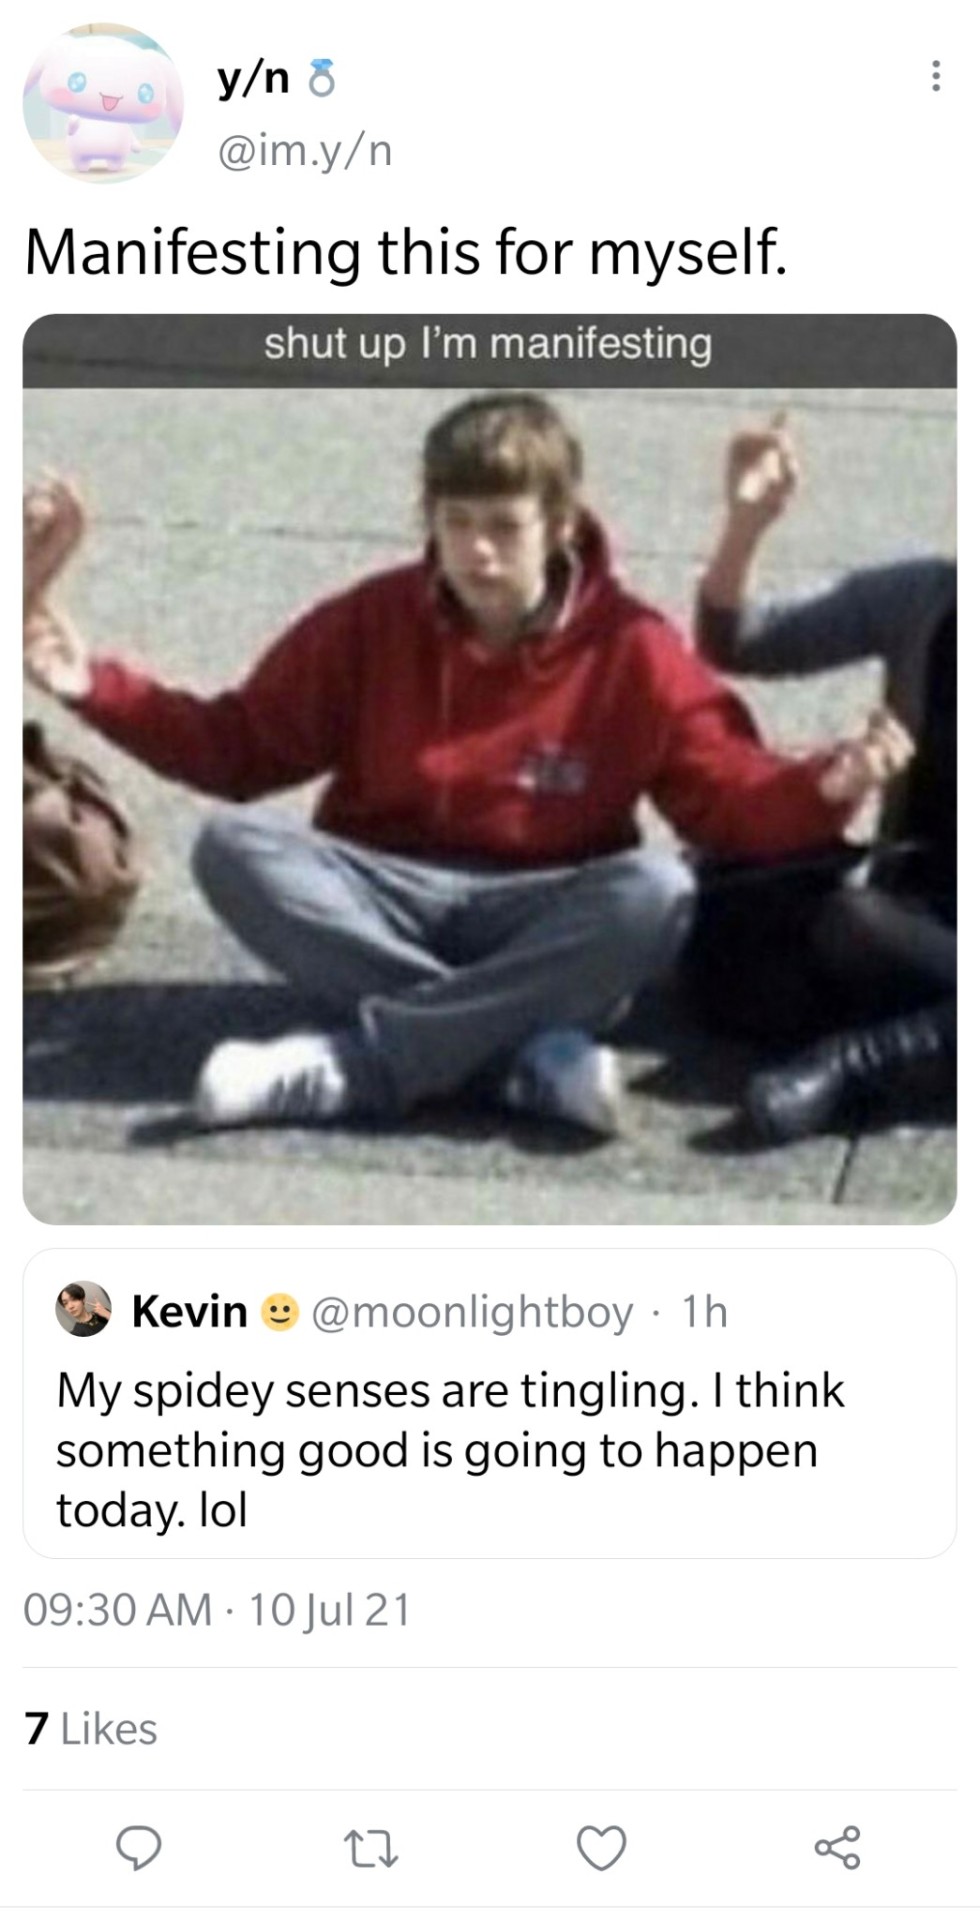Open Kevin's quoted tweet text
This screenshot has height=1920, width=980.
[450, 1450]
